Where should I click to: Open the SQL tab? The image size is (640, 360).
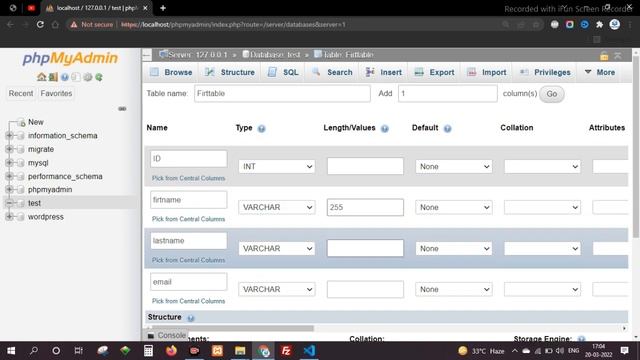[283, 72]
